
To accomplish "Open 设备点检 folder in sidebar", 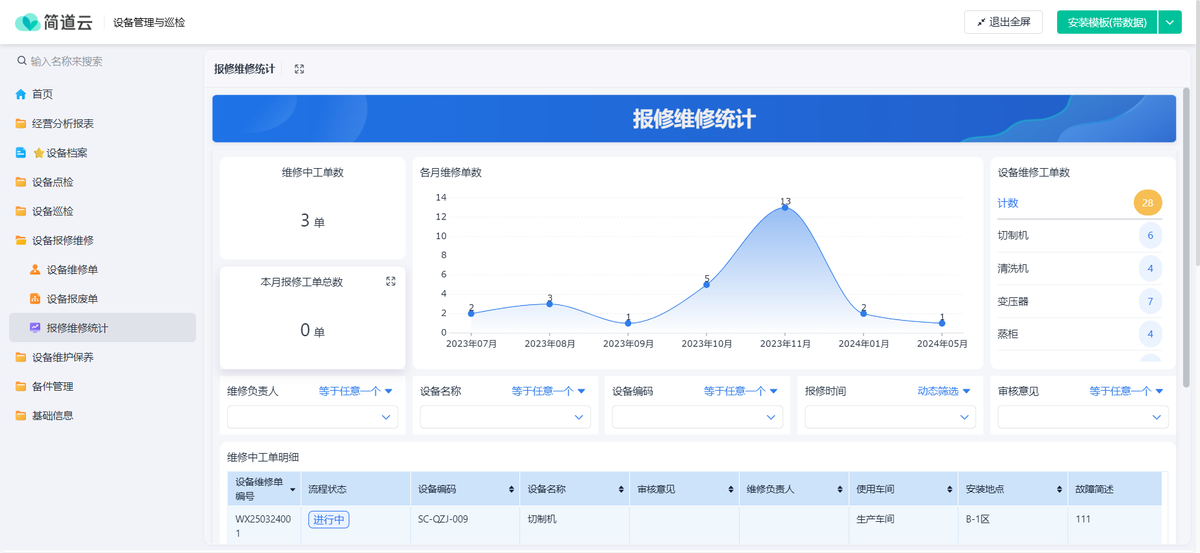I will pos(52,182).
